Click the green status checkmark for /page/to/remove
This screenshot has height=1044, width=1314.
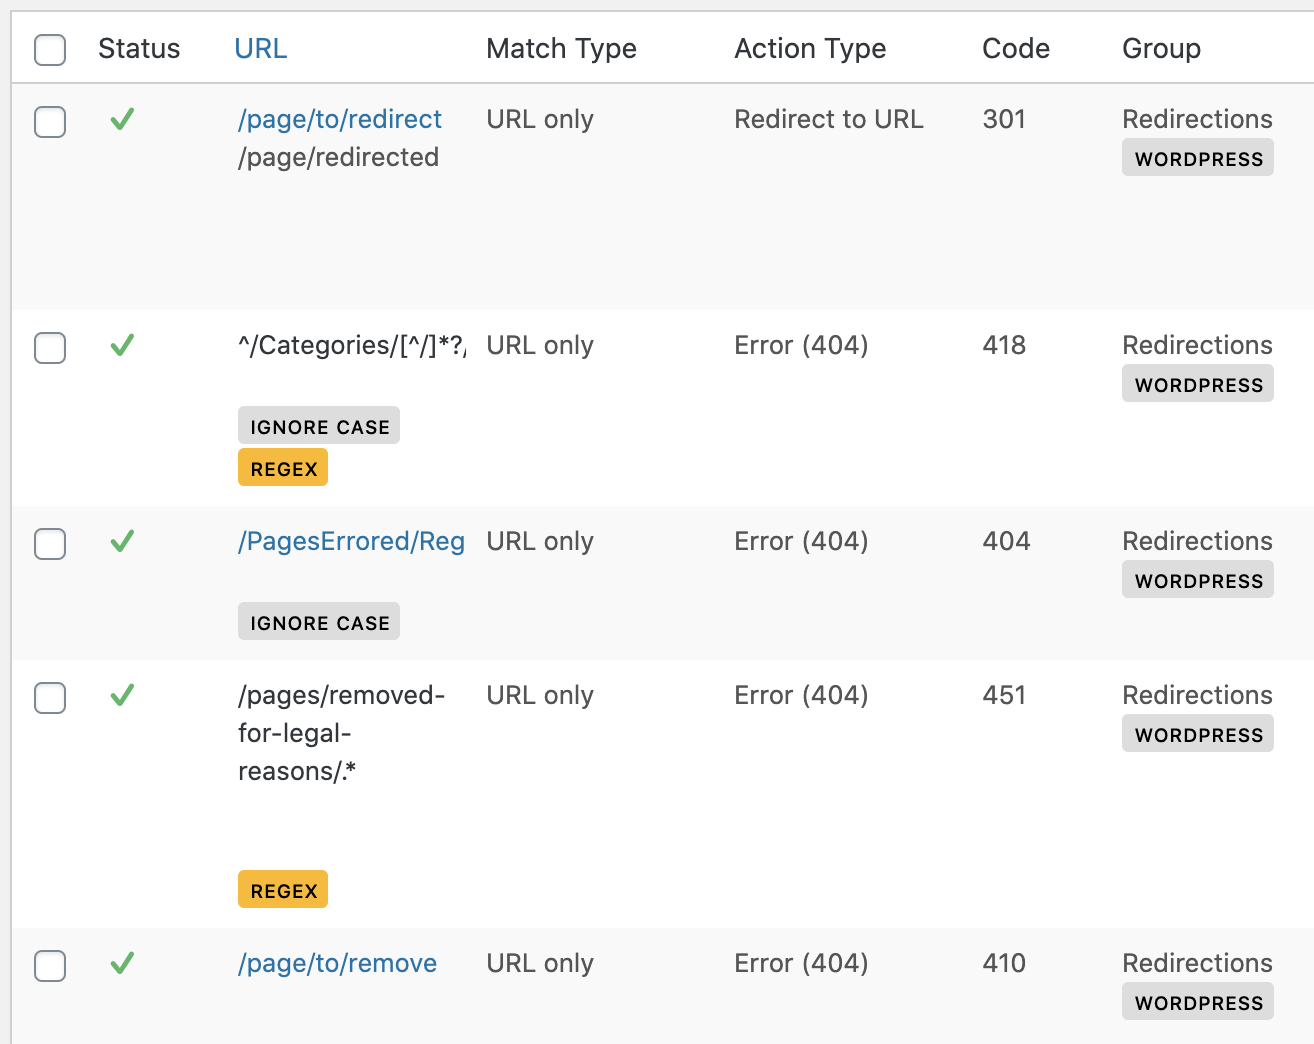coord(122,964)
